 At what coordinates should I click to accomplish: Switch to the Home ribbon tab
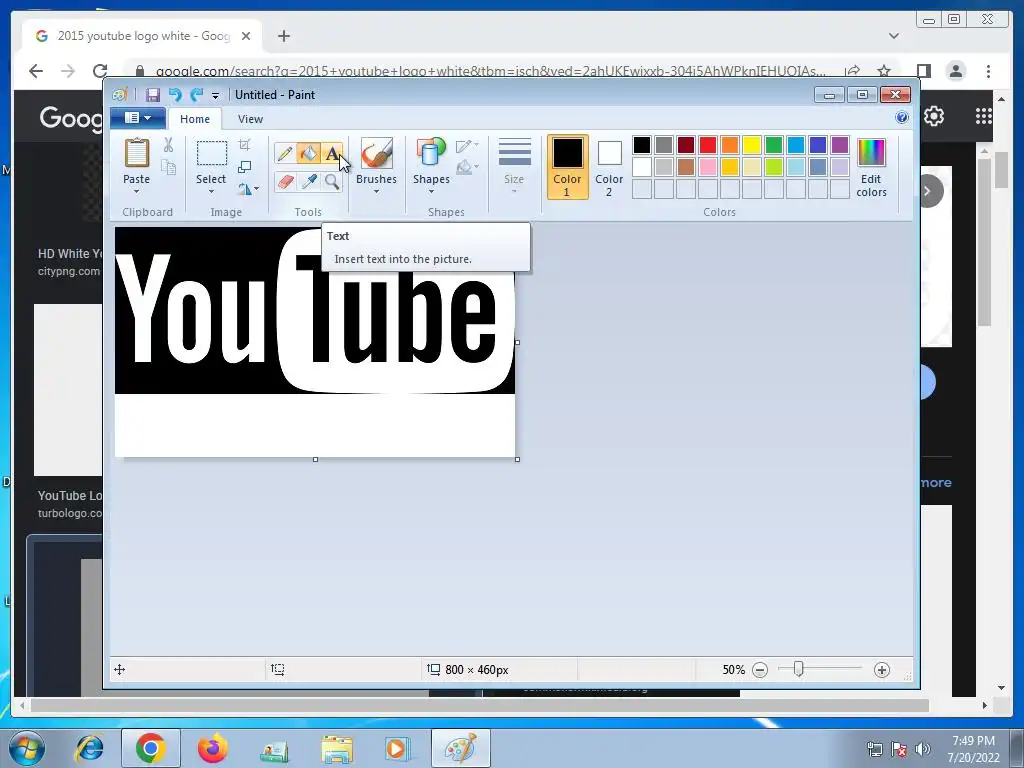point(195,119)
